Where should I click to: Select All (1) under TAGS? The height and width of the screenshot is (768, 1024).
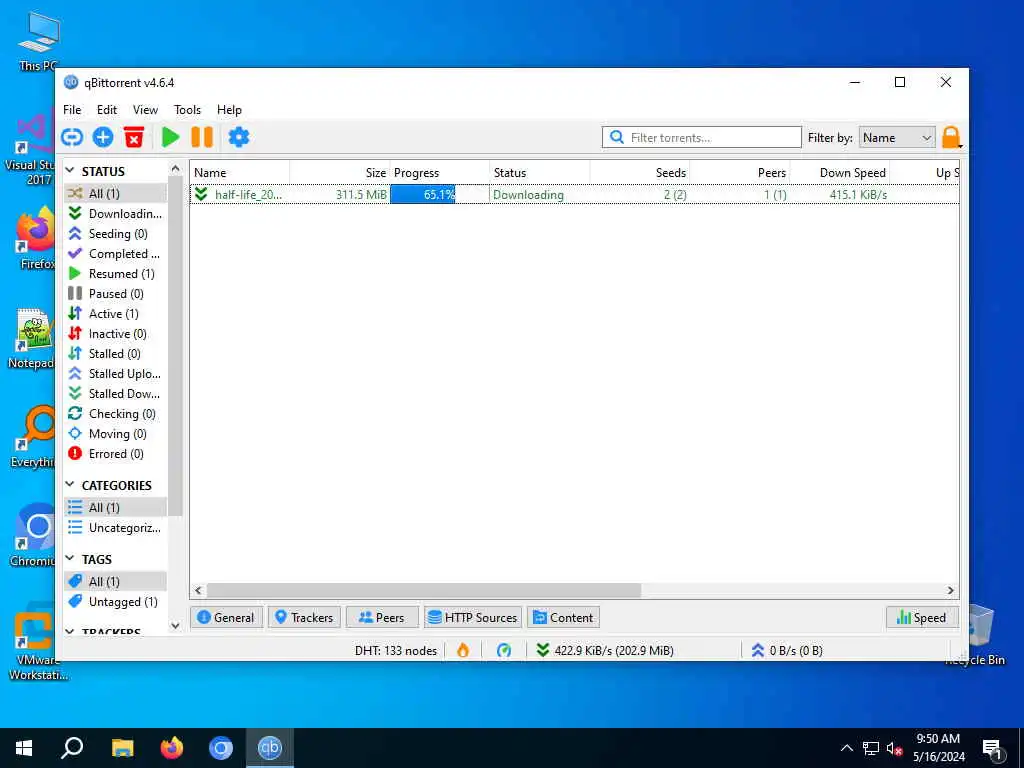[x=116, y=581]
